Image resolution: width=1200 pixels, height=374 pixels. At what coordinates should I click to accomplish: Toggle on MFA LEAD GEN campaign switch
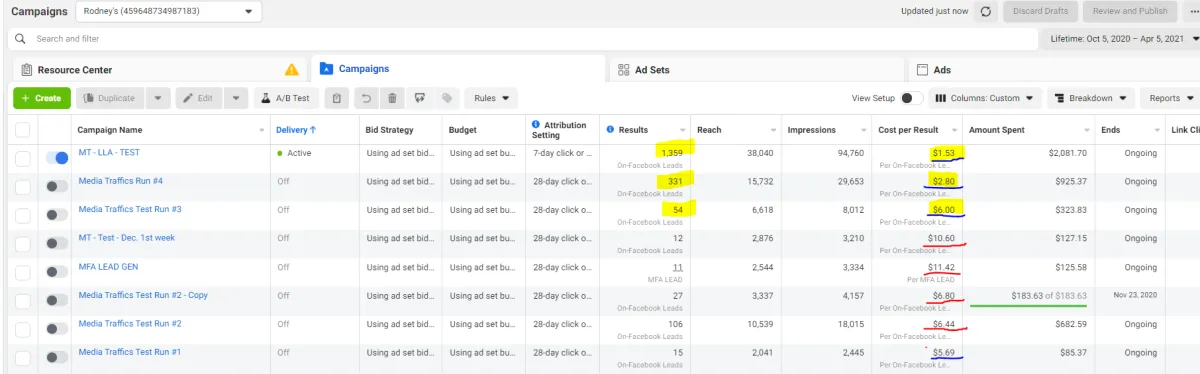[57, 271]
